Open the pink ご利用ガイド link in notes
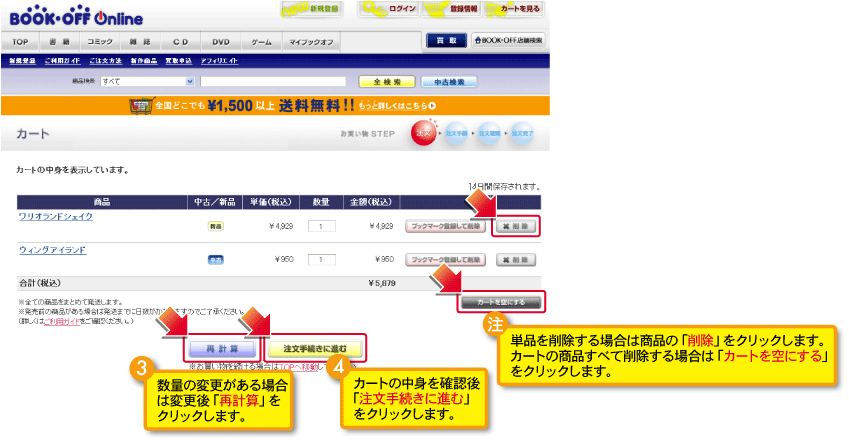Screen dimensions: 849x442 (x=62, y=321)
